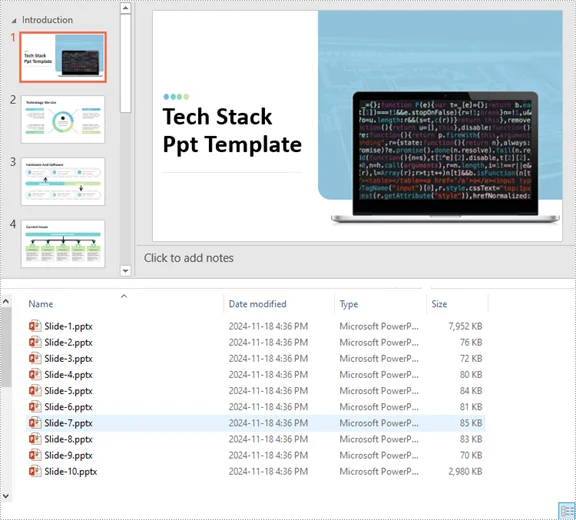Click slide panel scroll up arrow
576x520 pixels.
[x=126, y=8]
